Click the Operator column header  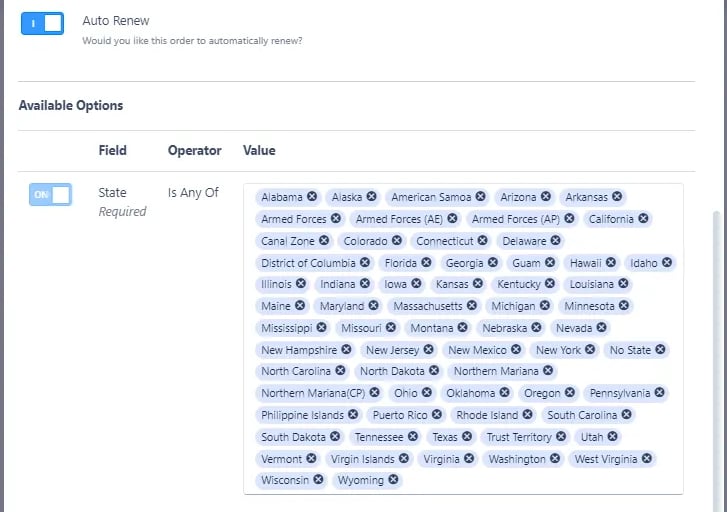(x=194, y=151)
